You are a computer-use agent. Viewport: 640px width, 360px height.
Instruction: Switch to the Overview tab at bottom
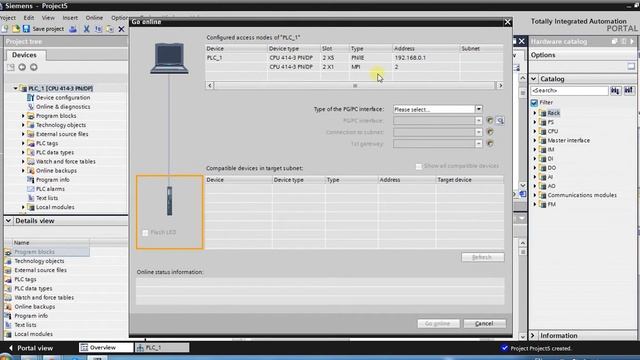[x=106, y=347]
